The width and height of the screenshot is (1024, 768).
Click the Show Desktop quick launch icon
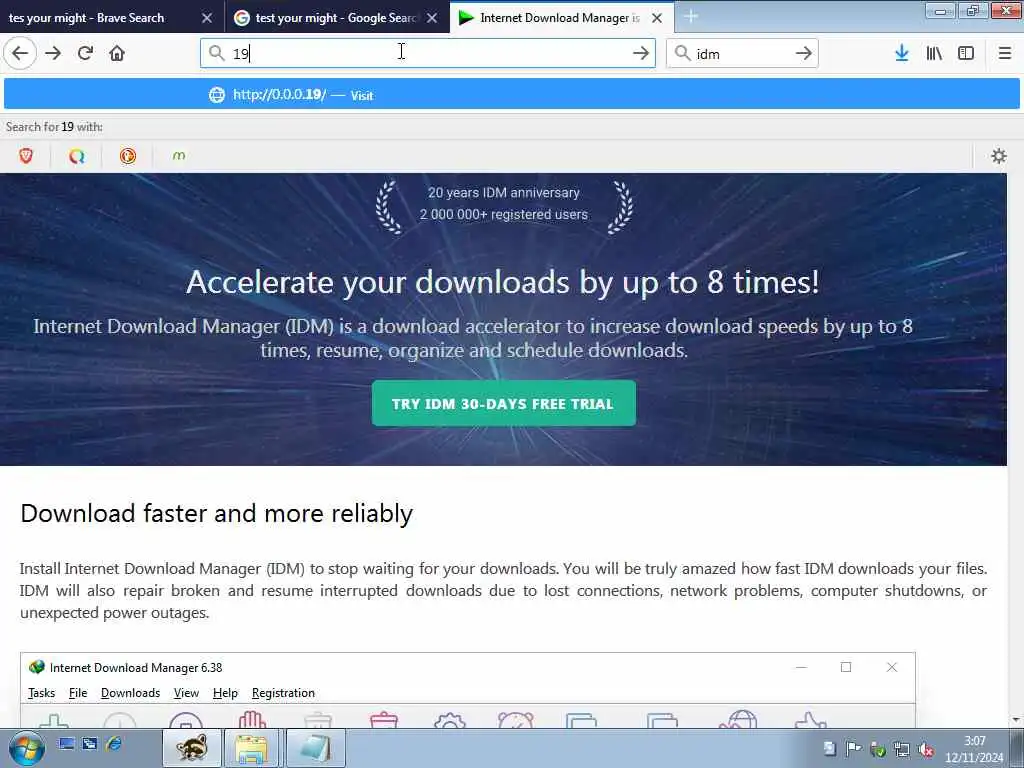click(x=66, y=743)
